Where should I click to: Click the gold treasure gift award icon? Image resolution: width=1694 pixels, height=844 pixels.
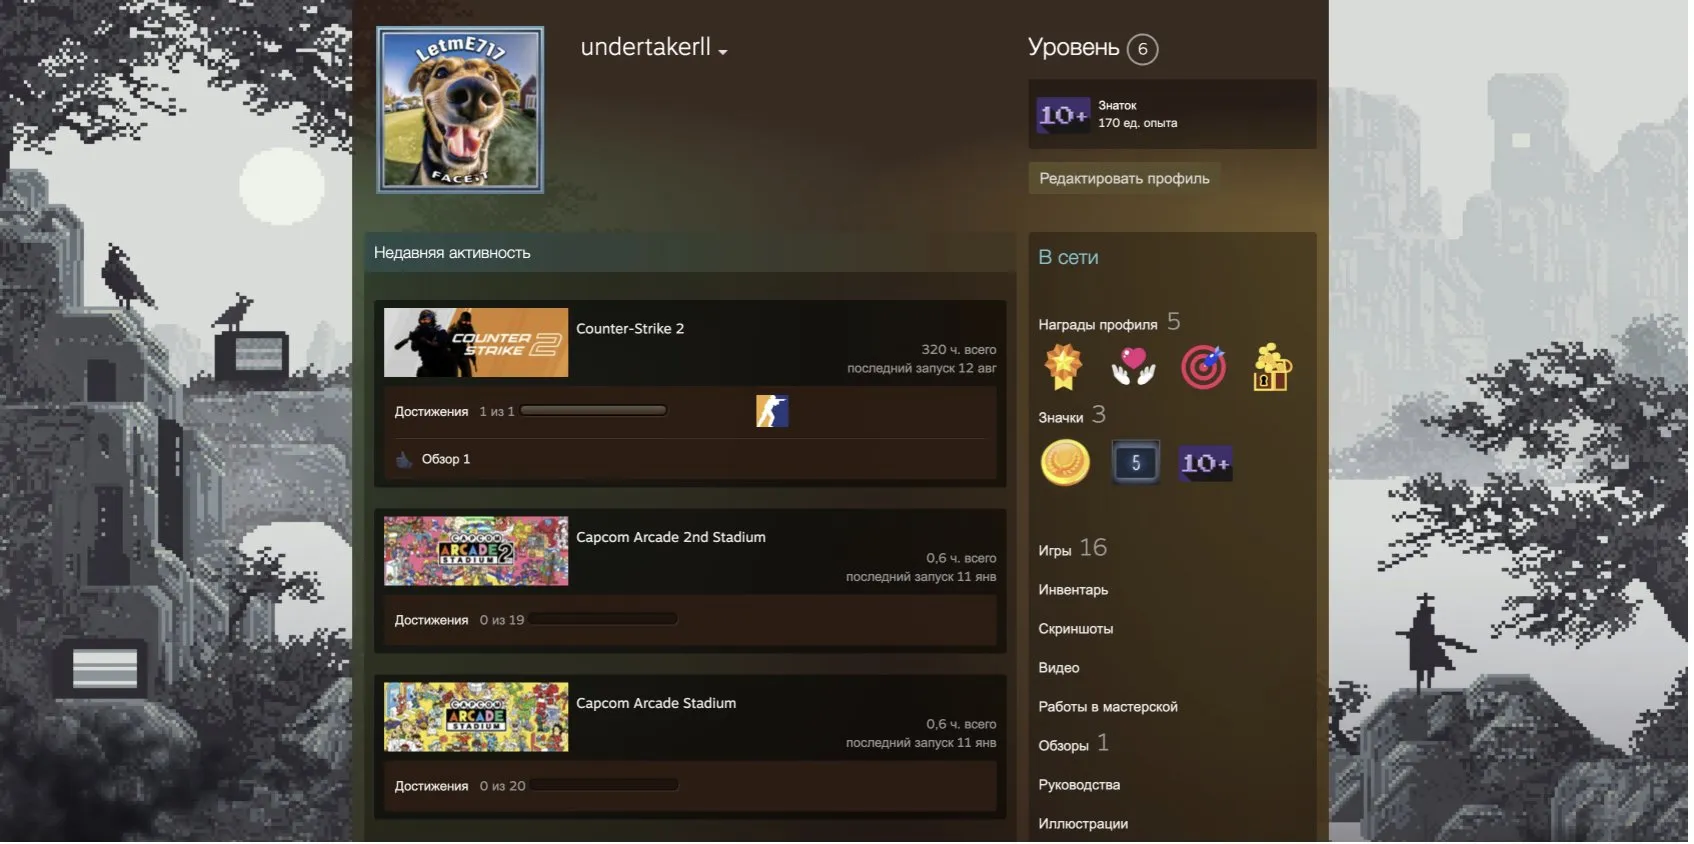pyautogui.click(x=1272, y=367)
